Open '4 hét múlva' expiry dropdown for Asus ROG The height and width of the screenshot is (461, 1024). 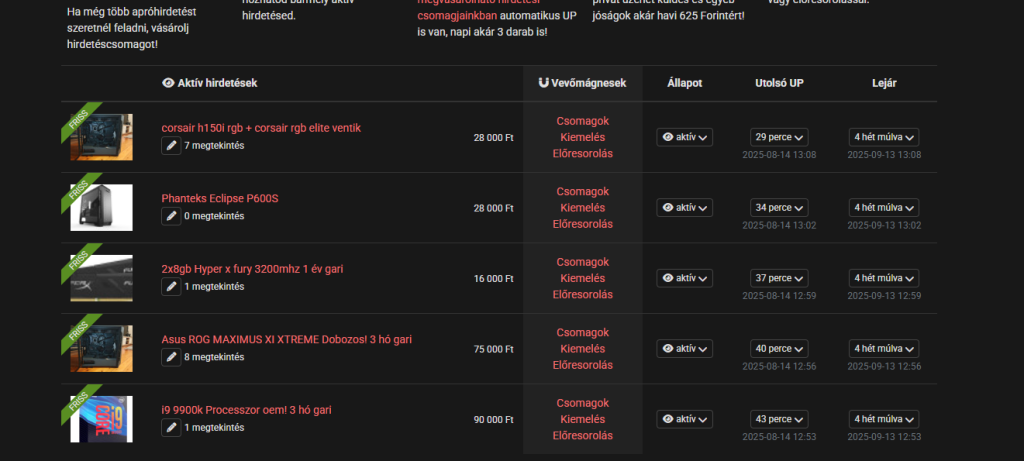[883, 349]
